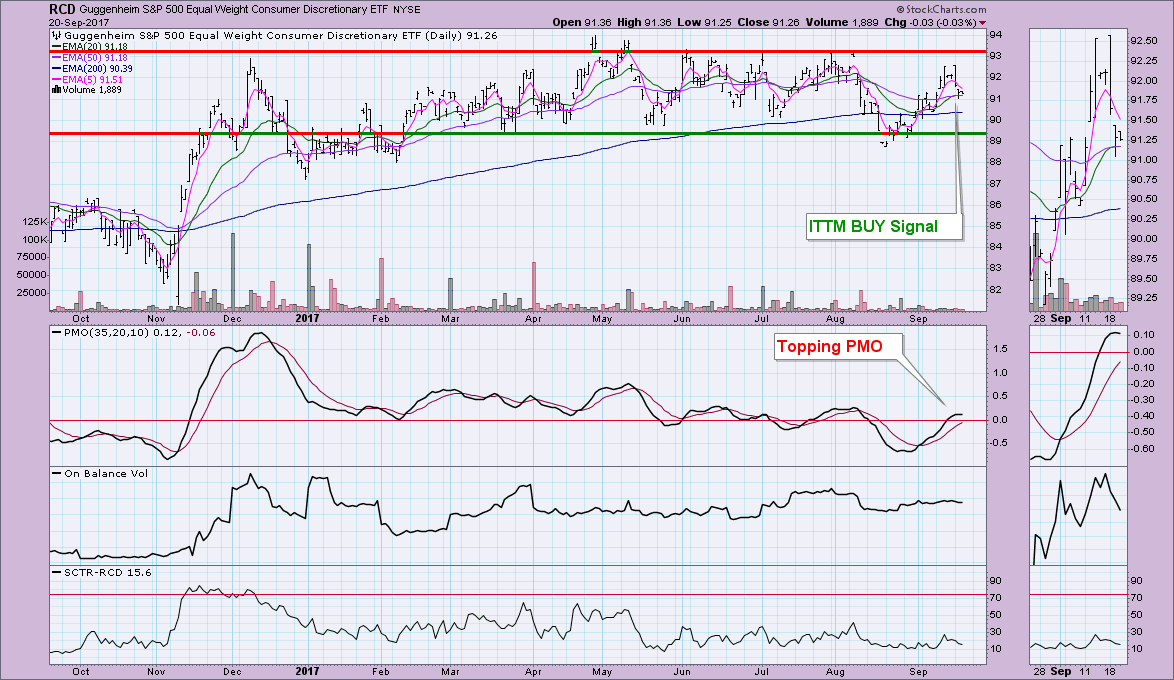Click the Aug label below the price panel
The height and width of the screenshot is (680, 1174).
click(x=835, y=318)
